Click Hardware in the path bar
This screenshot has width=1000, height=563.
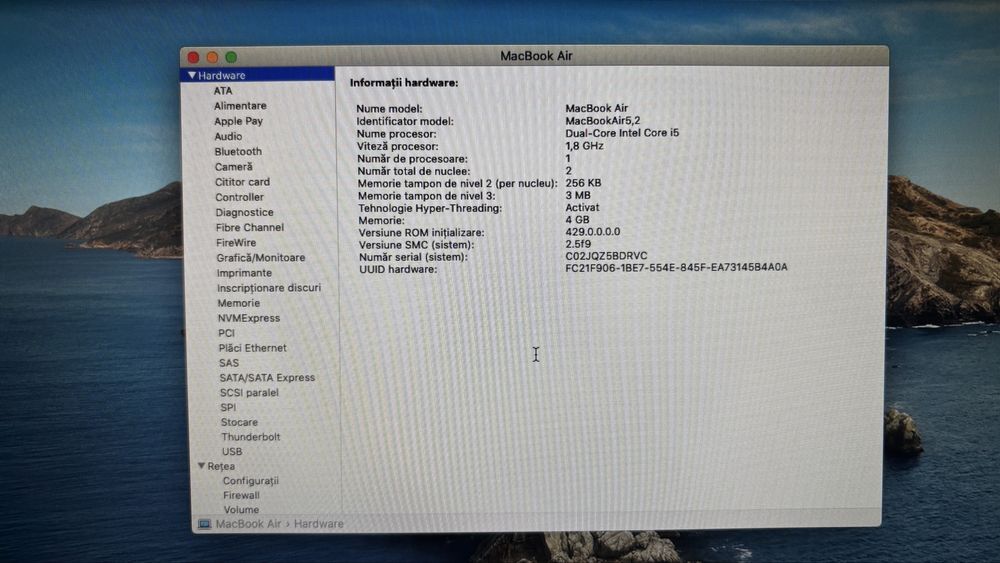click(x=318, y=524)
